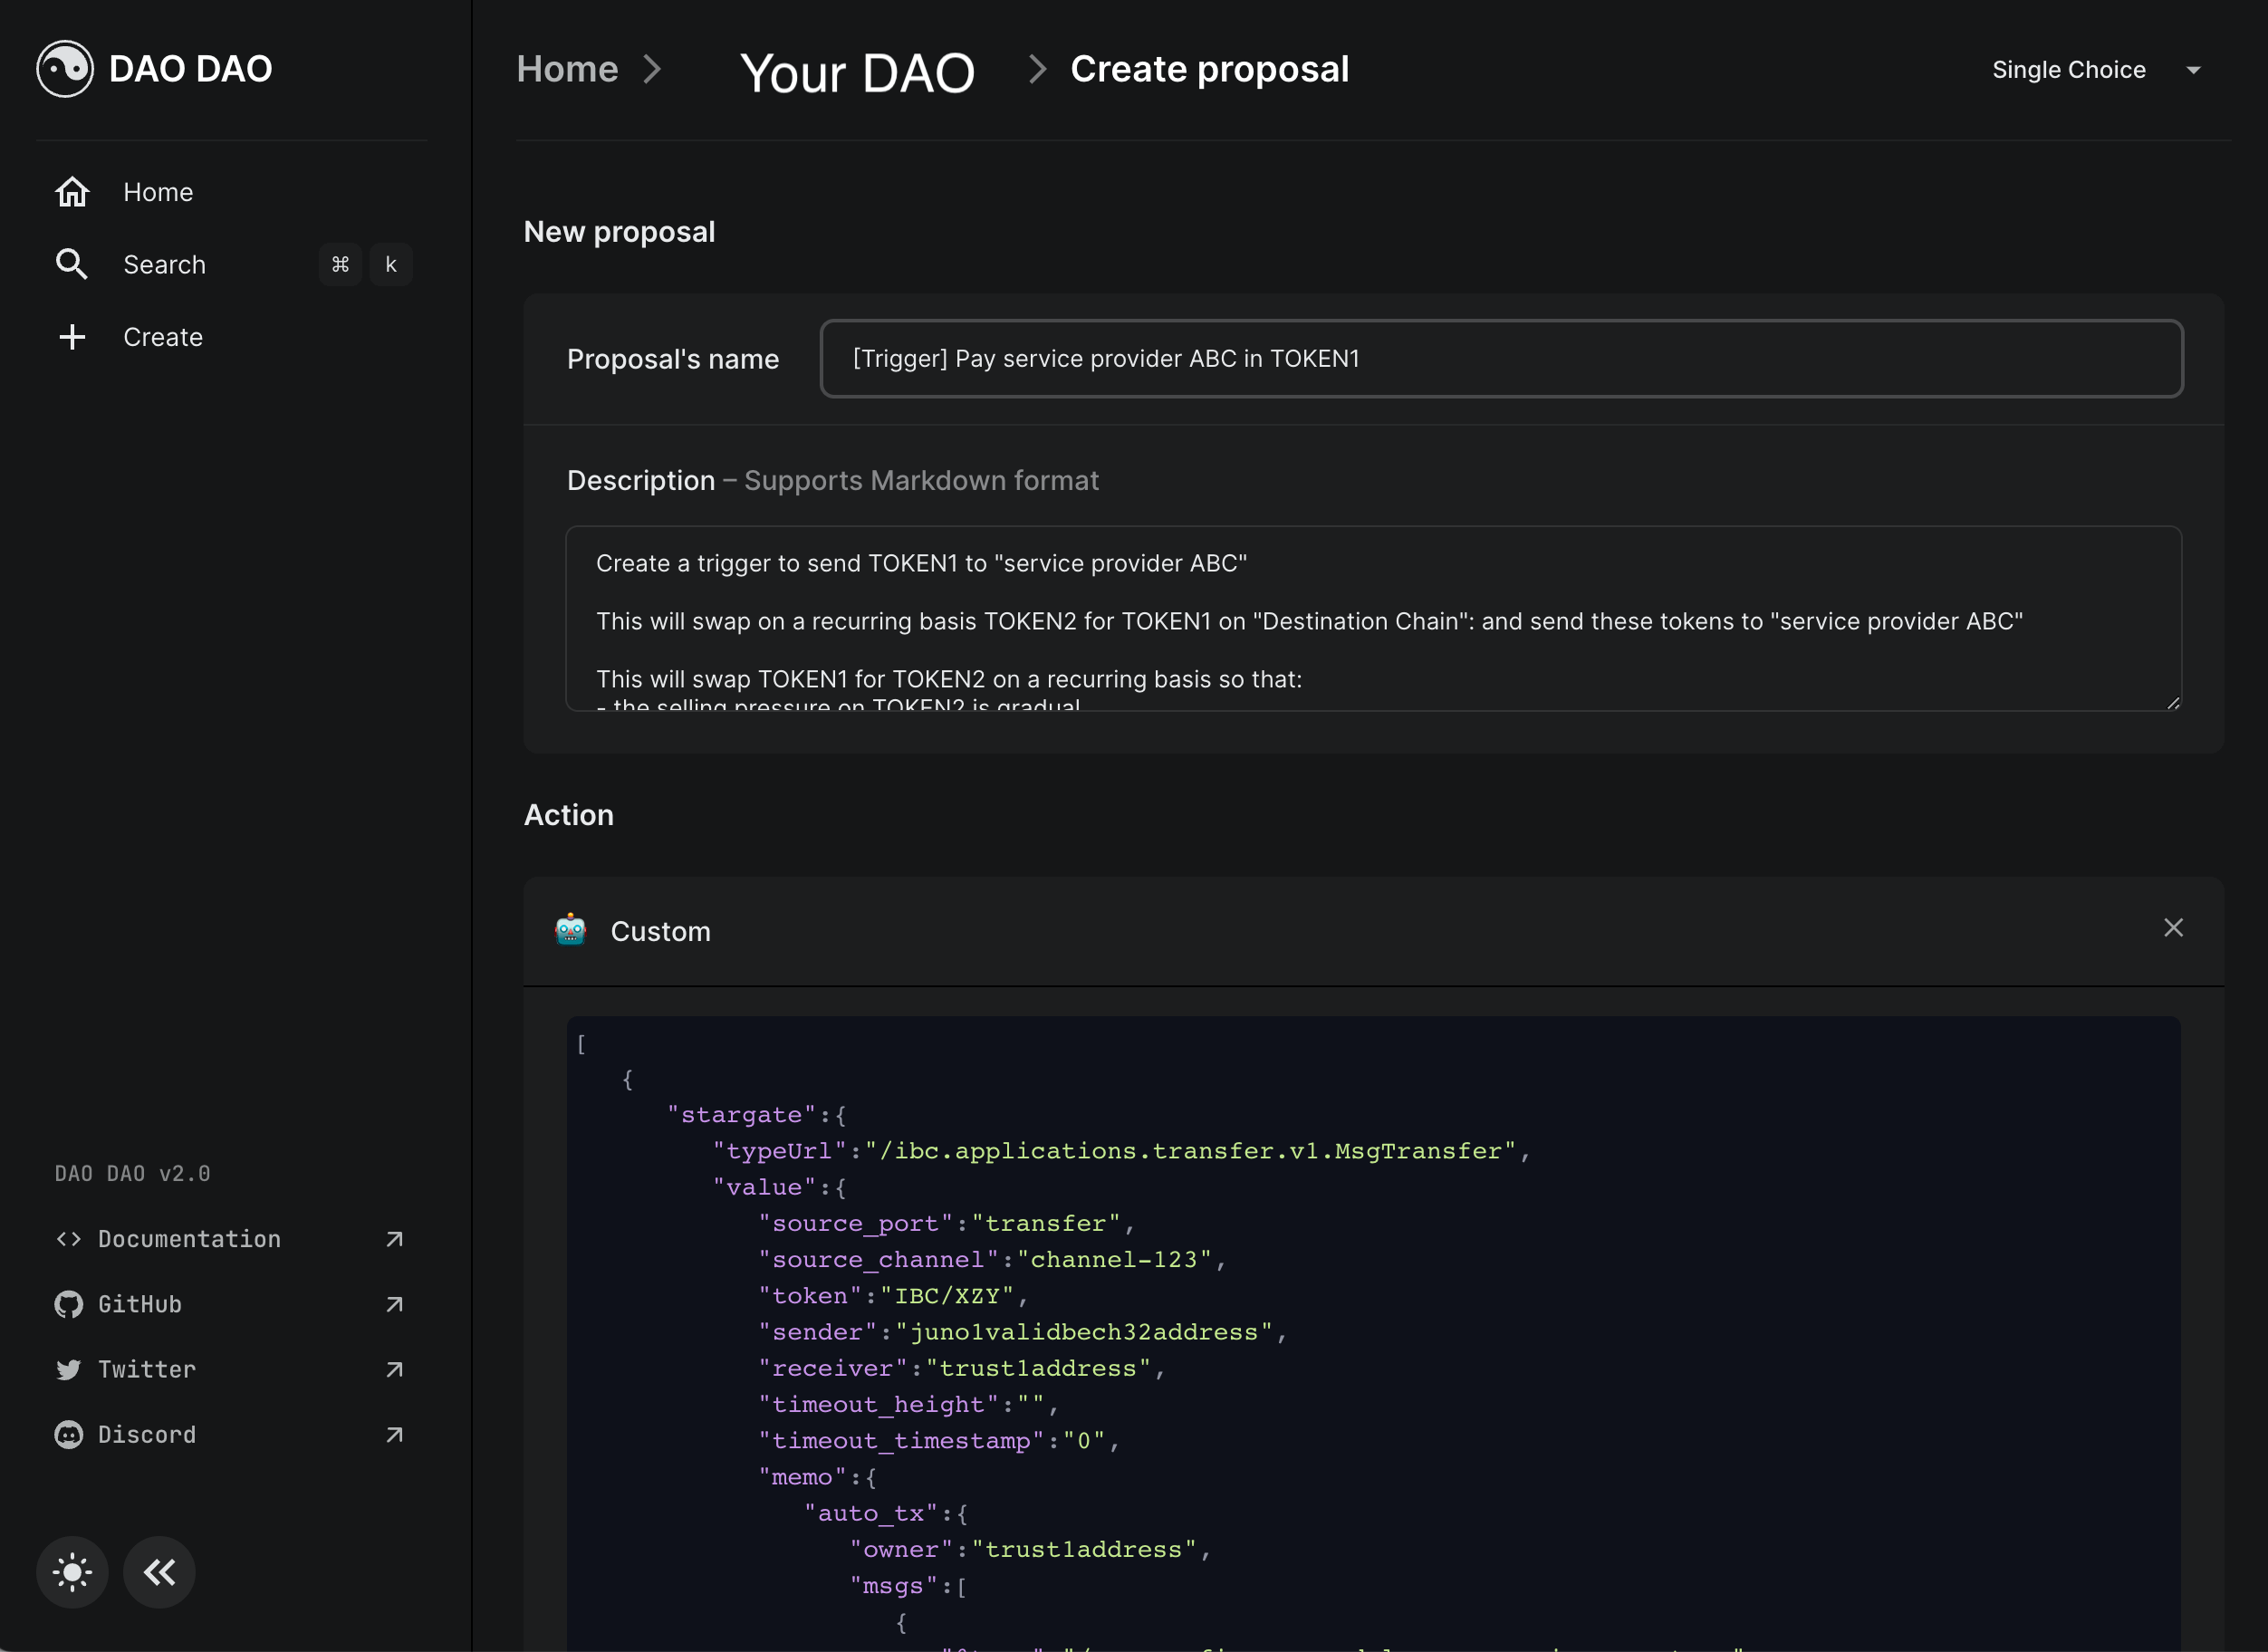Go to Home breadcrumb

click(567, 69)
